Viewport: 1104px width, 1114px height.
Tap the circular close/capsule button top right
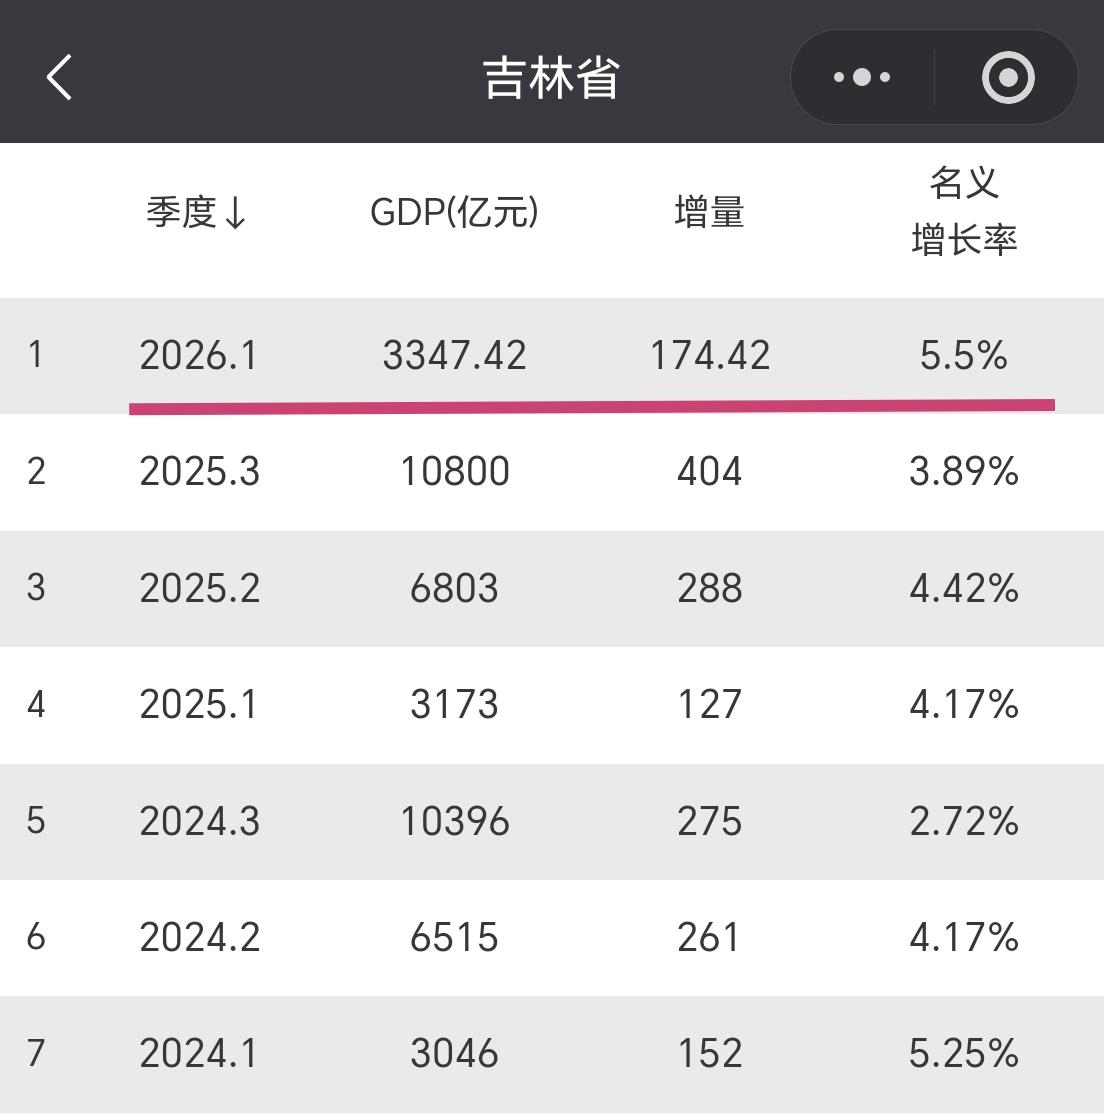point(1008,76)
